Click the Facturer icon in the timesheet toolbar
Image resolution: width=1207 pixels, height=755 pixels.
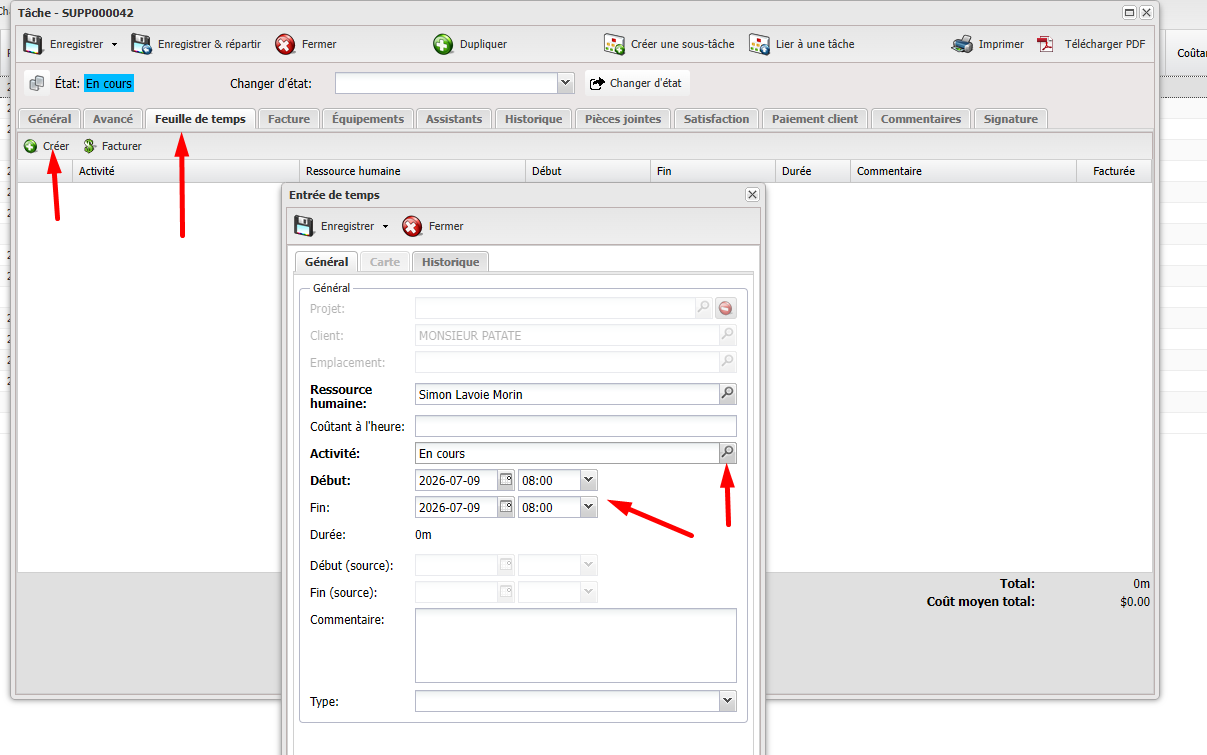(x=90, y=146)
